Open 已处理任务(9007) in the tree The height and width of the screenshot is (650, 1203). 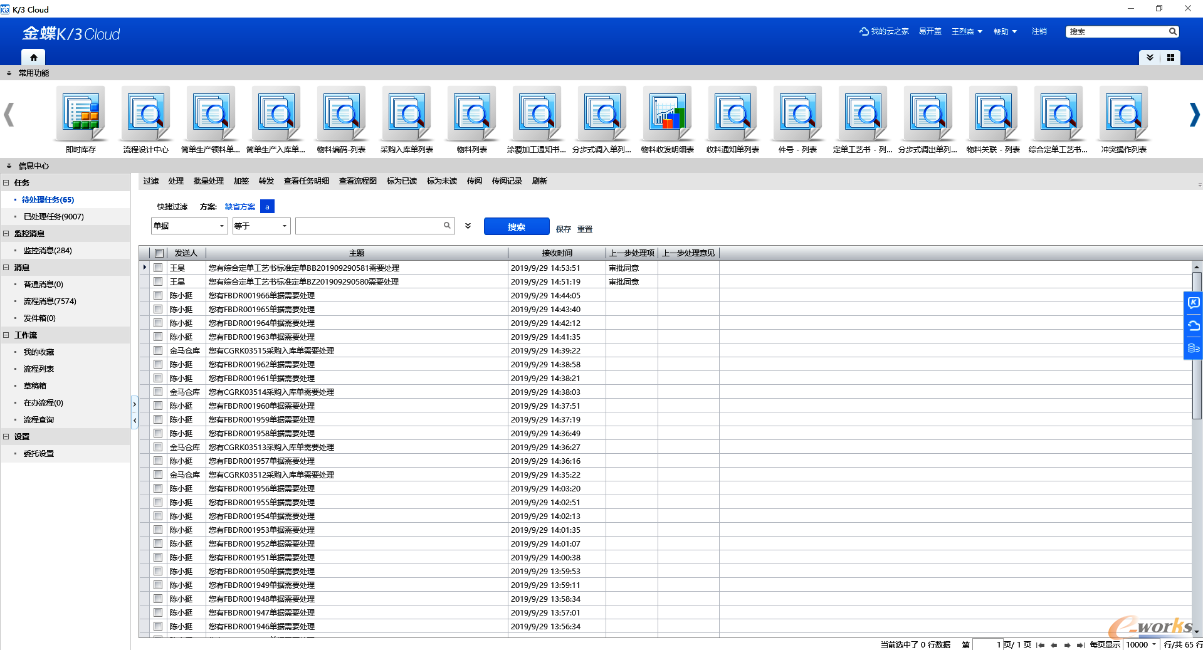53,216
